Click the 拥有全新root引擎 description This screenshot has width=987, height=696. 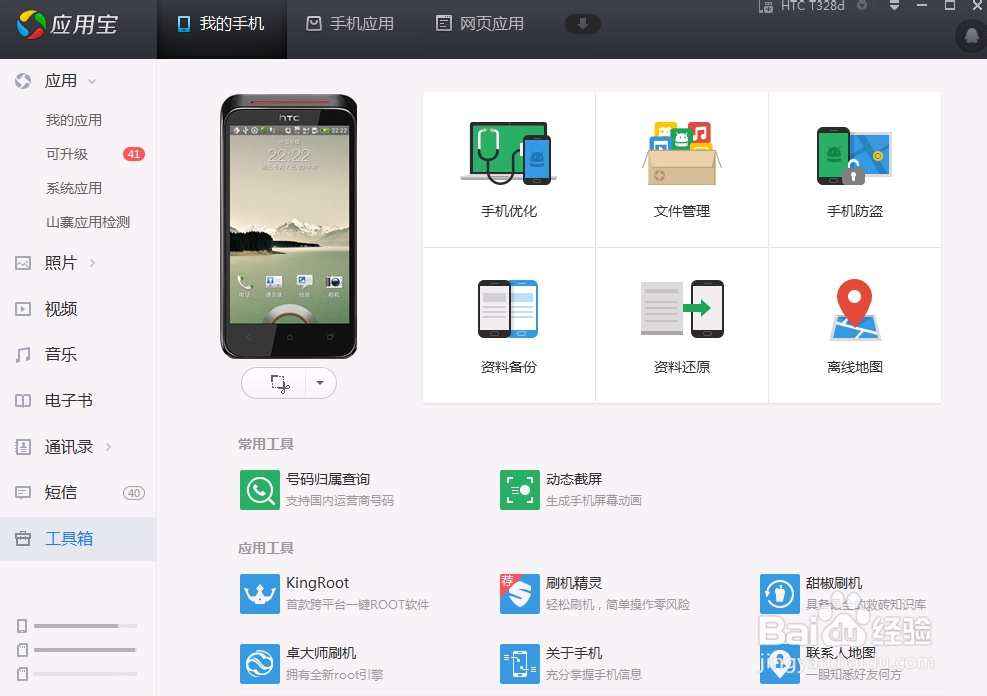click(334, 675)
